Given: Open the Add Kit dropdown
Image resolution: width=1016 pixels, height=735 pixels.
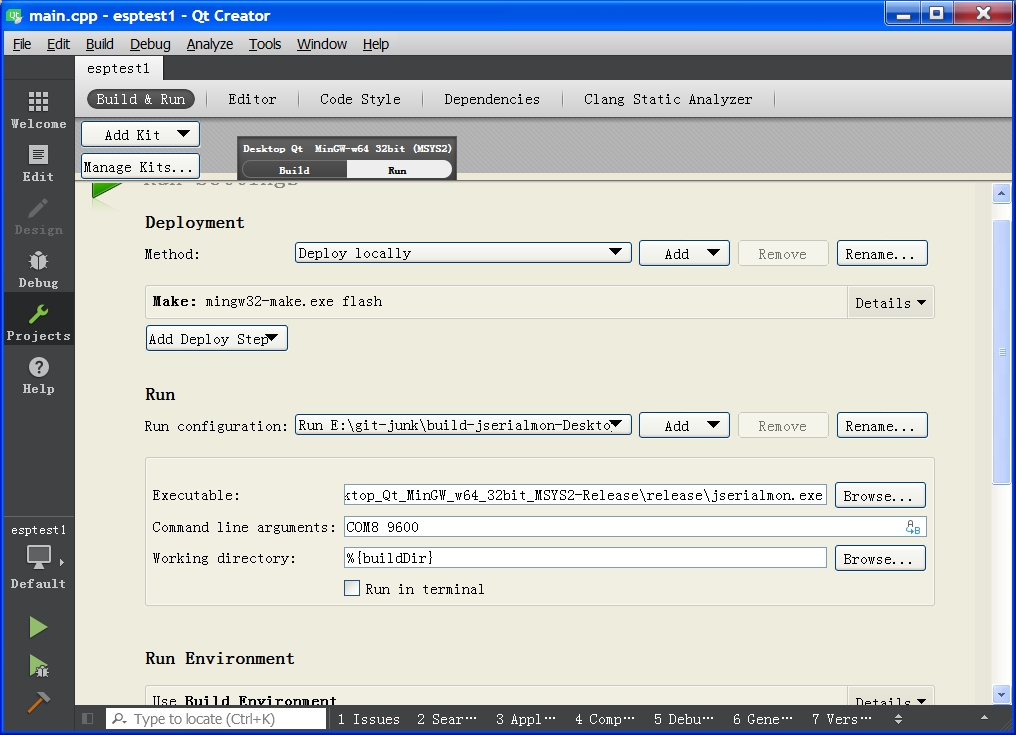Looking at the screenshot, I should (x=141, y=135).
